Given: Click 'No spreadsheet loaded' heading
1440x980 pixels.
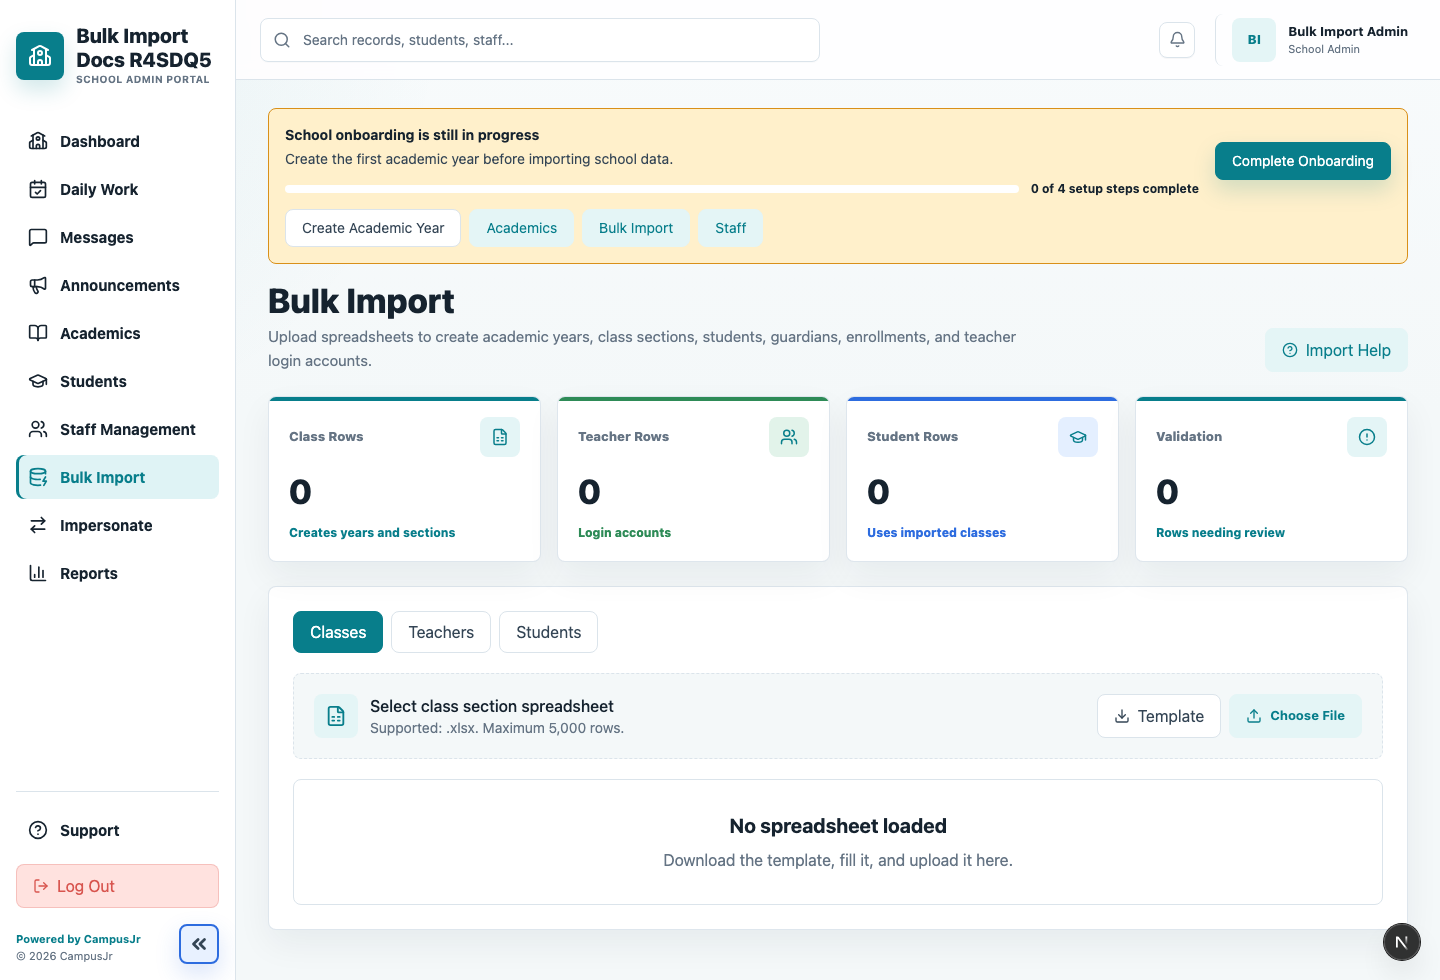Looking at the screenshot, I should (838, 826).
